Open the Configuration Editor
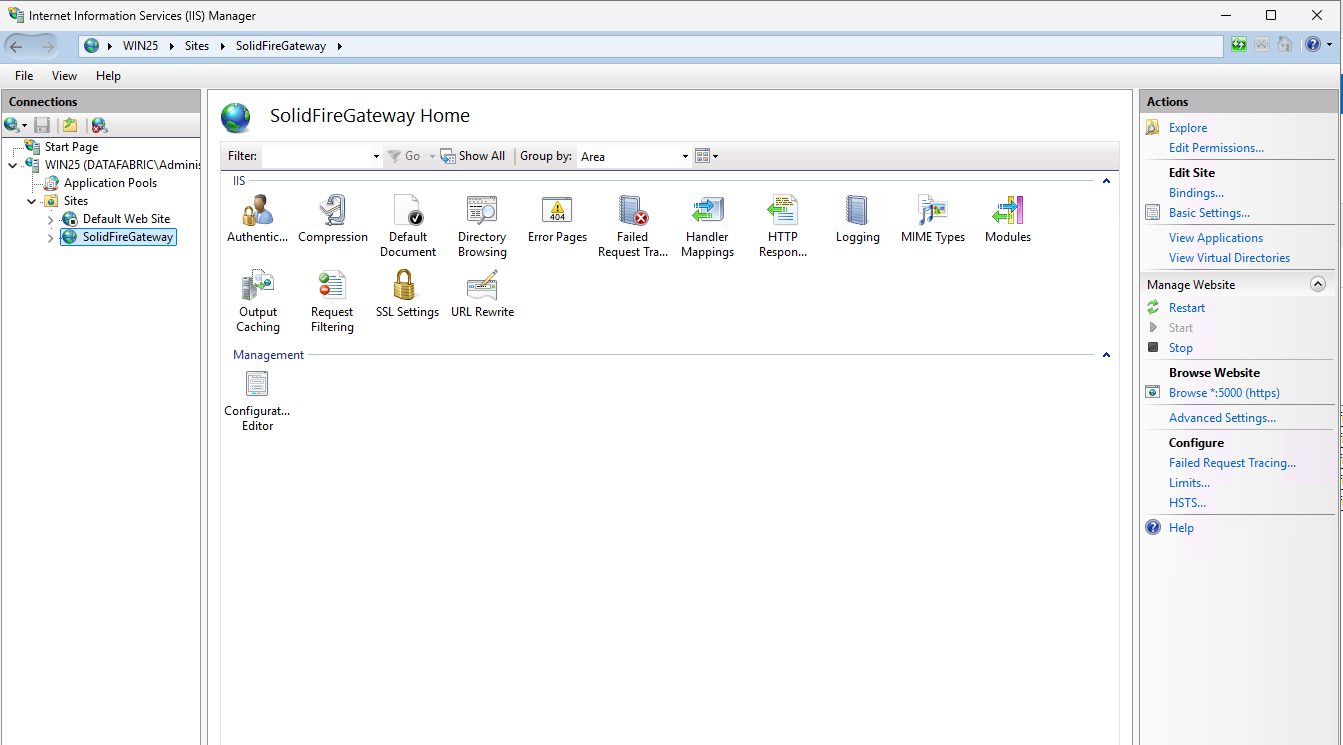Viewport: 1343px width, 745px height. (x=257, y=400)
